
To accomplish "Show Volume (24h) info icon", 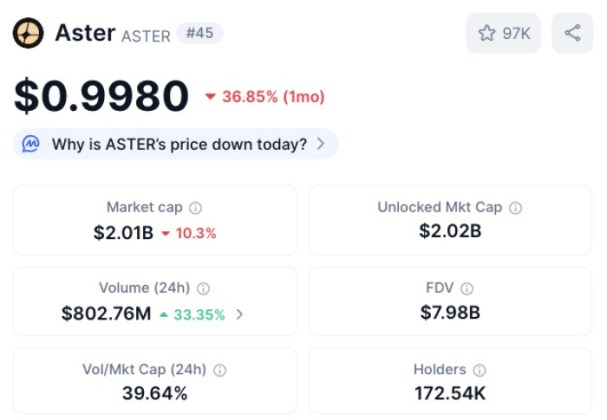I will pos(203,289).
